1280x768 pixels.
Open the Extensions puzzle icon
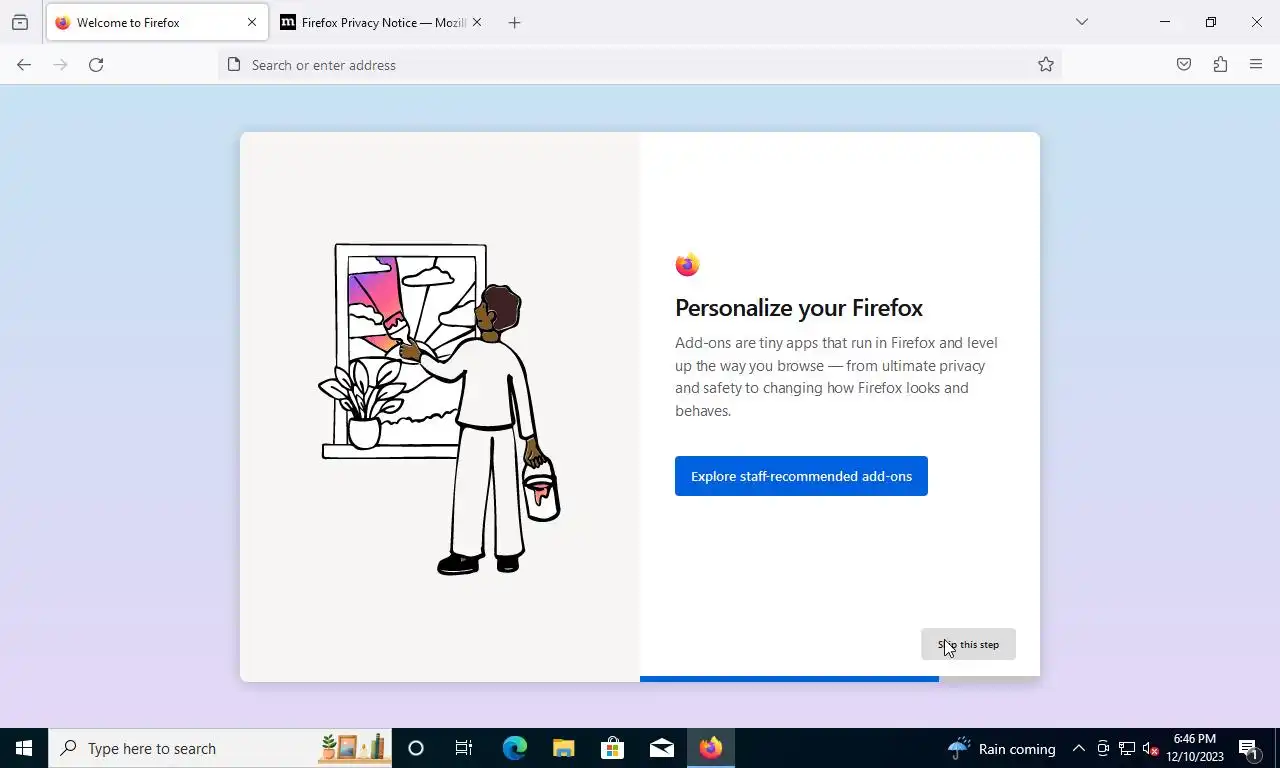point(1220,65)
